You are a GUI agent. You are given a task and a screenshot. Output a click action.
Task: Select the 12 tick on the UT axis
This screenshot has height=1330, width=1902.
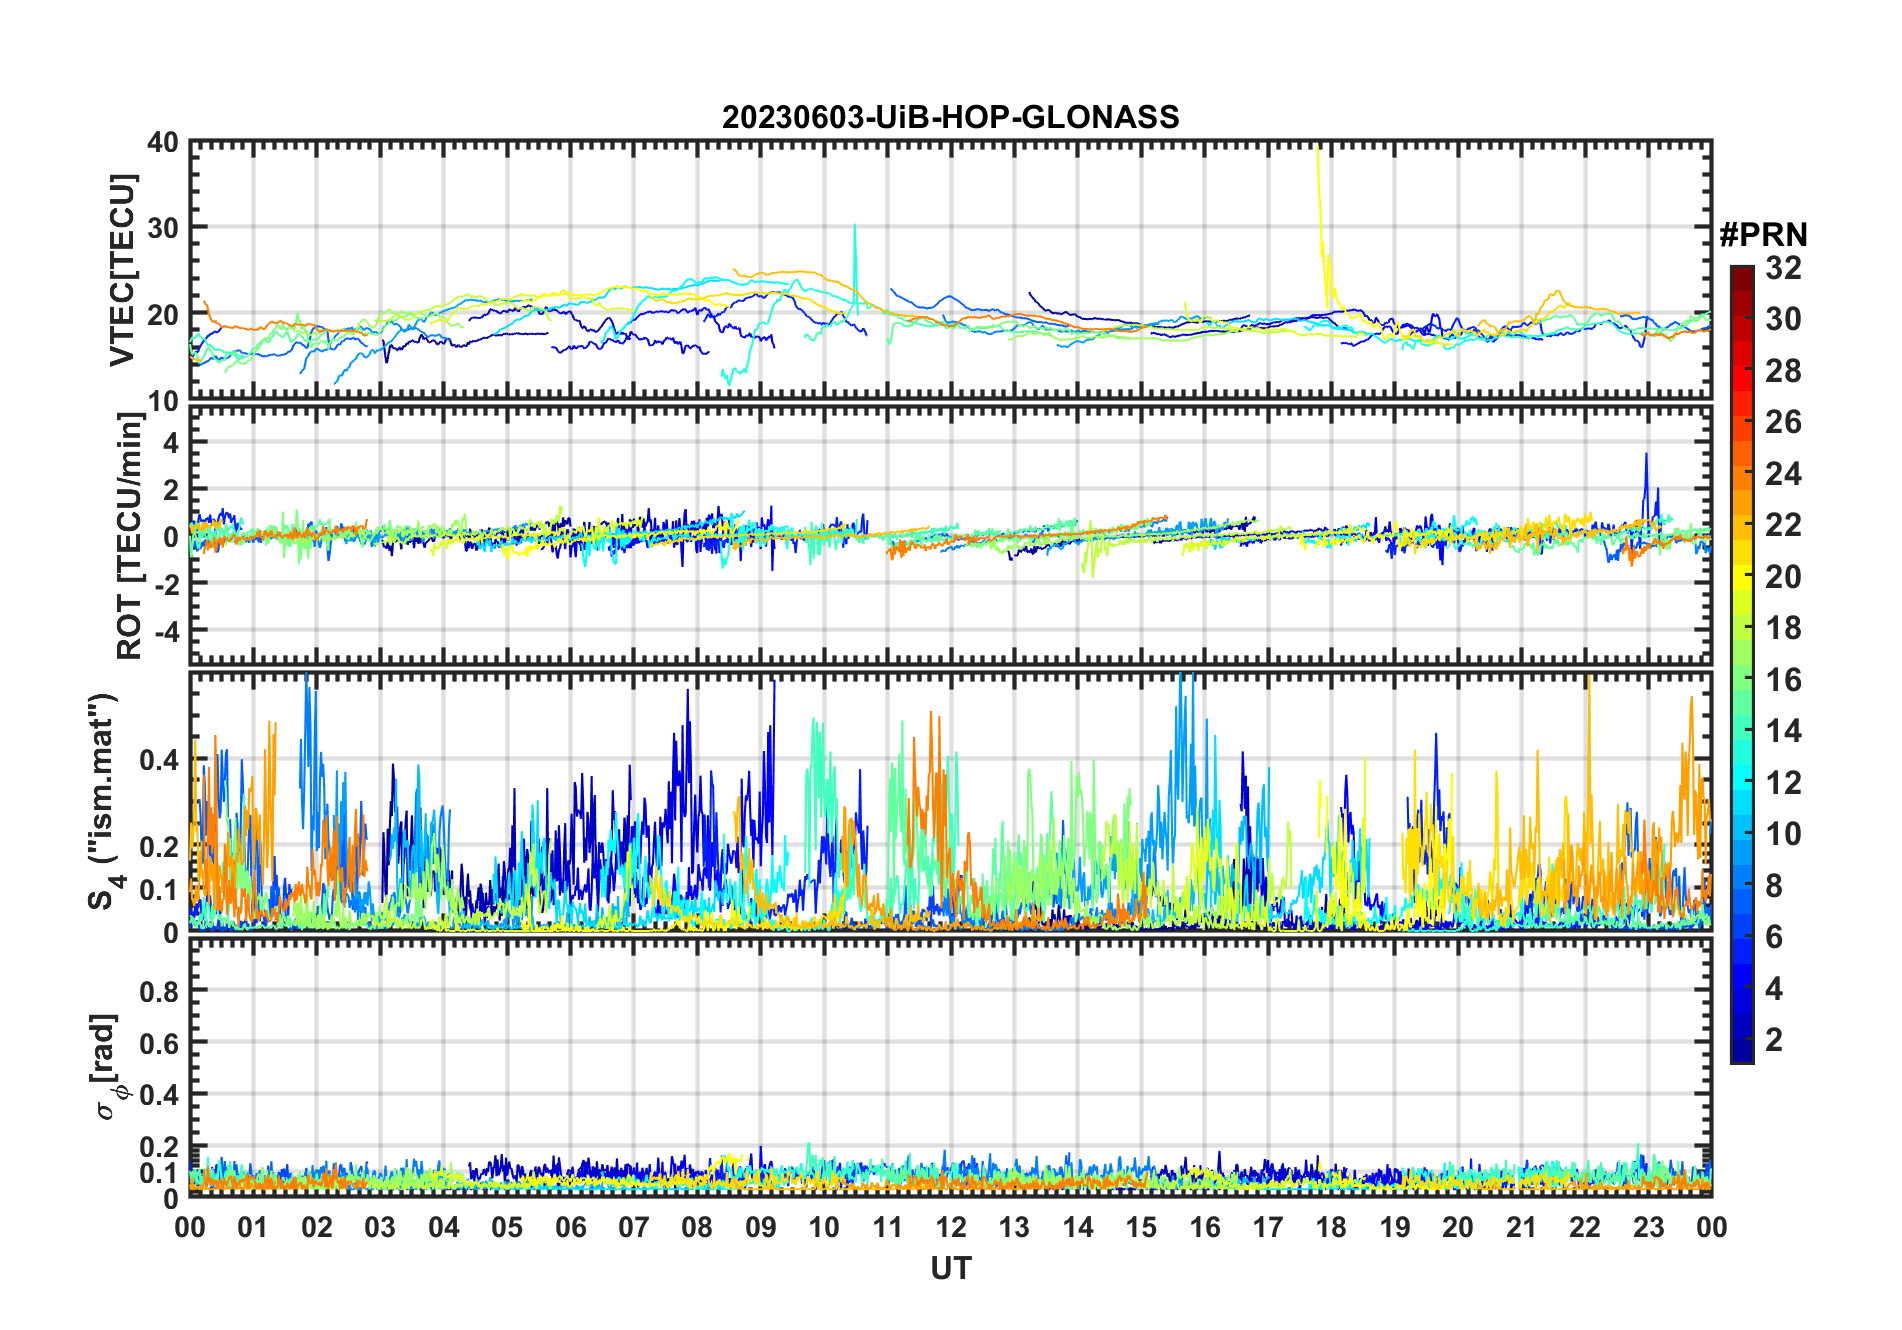pos(950,1227)
